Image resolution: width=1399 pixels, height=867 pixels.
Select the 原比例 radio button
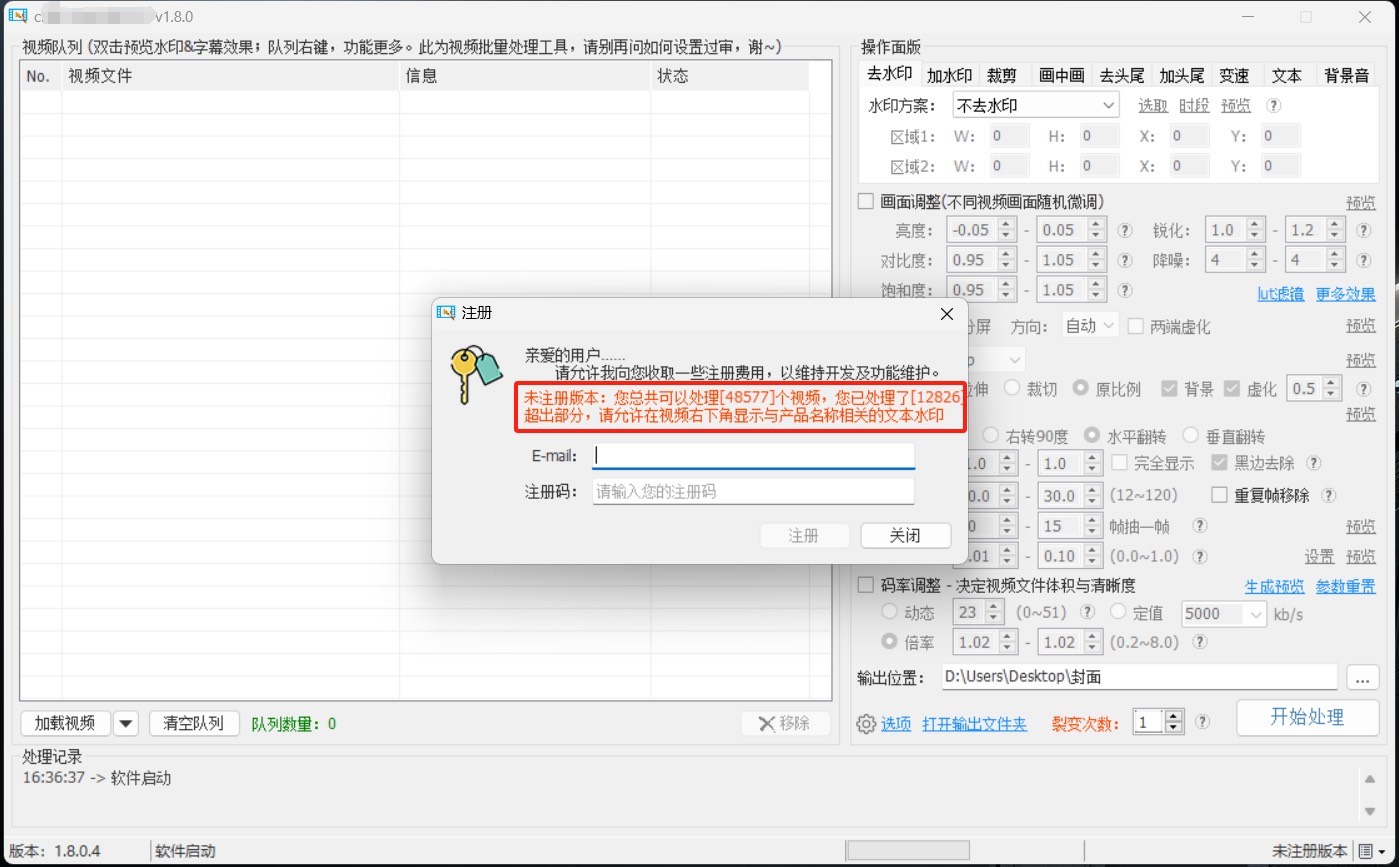coord(1081,388)
